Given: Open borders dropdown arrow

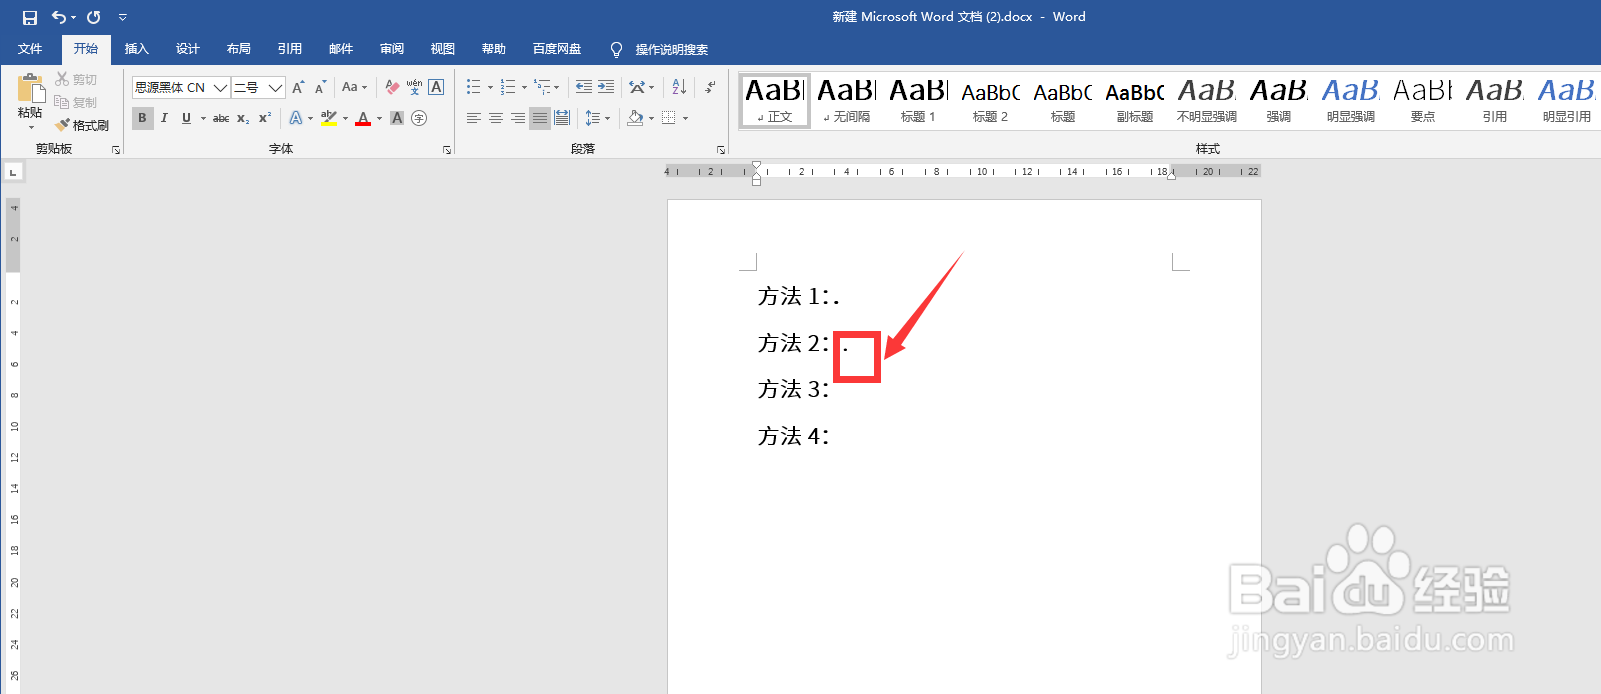Looking at the screenshot, I should pos(686,118).
